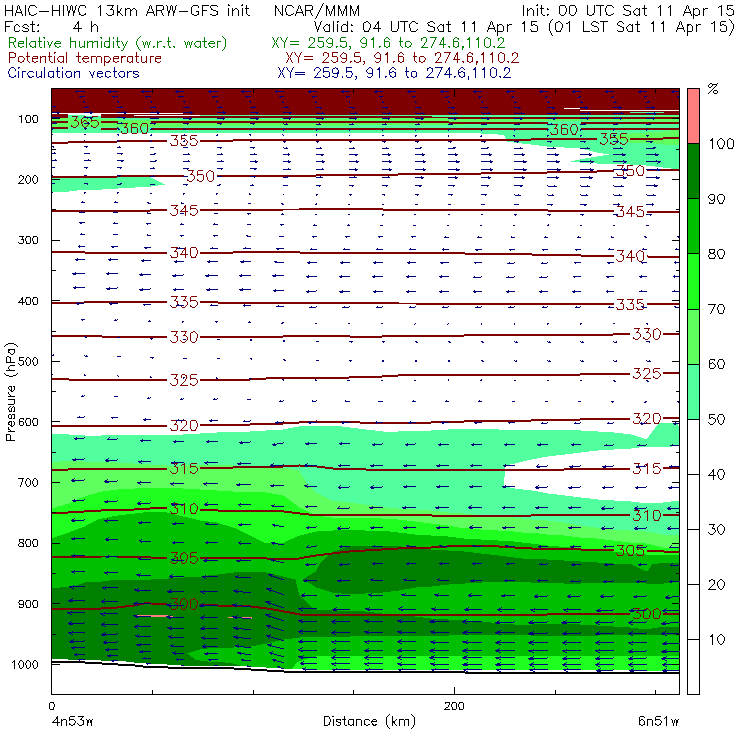
Task: Select the blue XY coordinate range text
Action: tap(394, 73)
